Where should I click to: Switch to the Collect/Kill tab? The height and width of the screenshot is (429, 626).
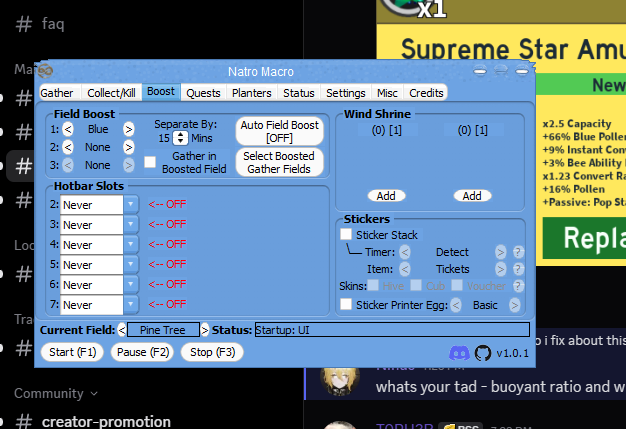pos(111,93)
